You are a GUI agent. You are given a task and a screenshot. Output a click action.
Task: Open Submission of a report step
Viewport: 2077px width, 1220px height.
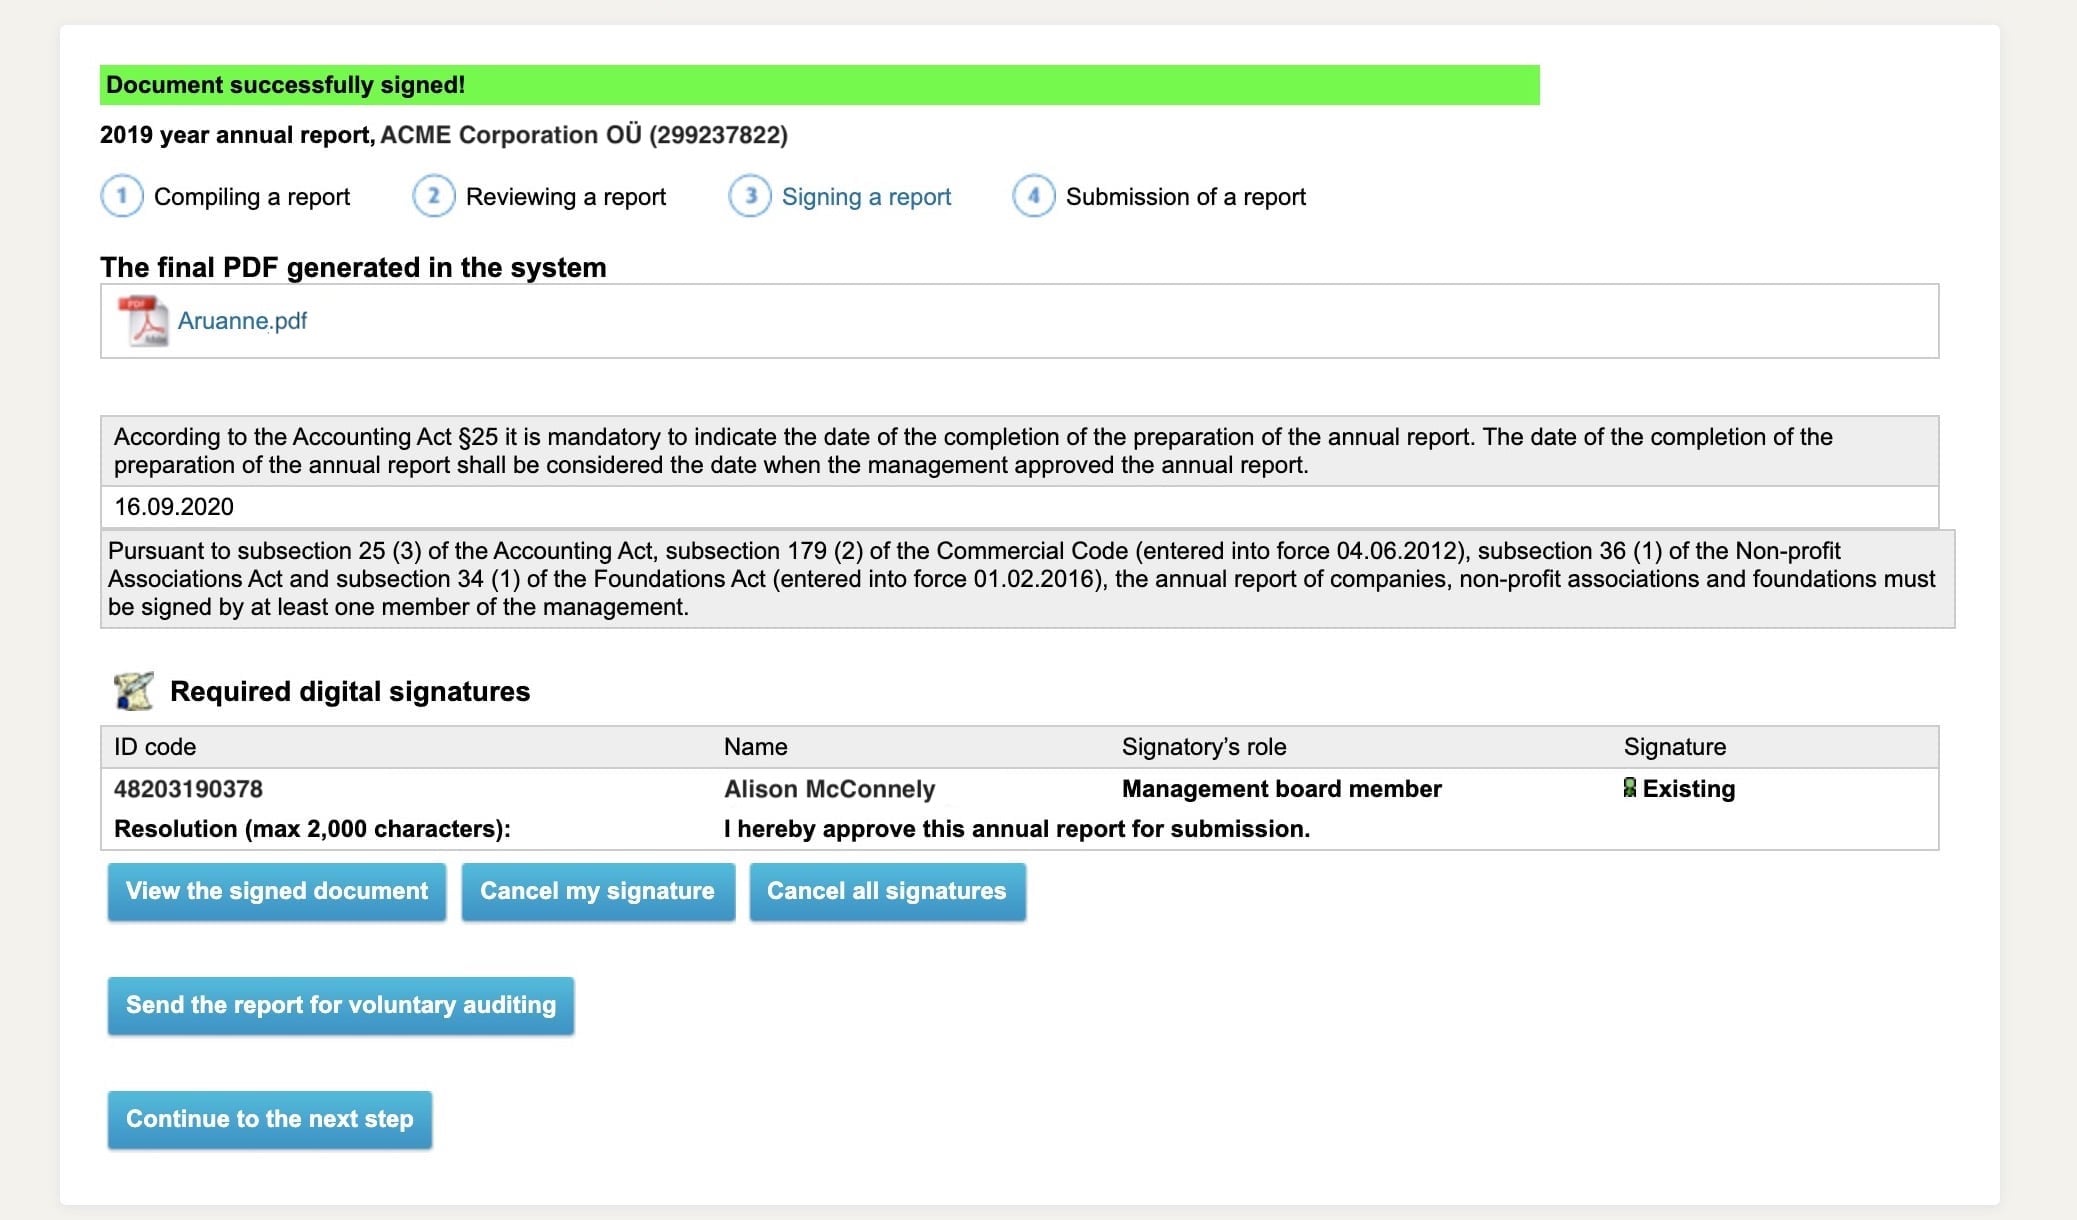click(x=1185, y=197)
